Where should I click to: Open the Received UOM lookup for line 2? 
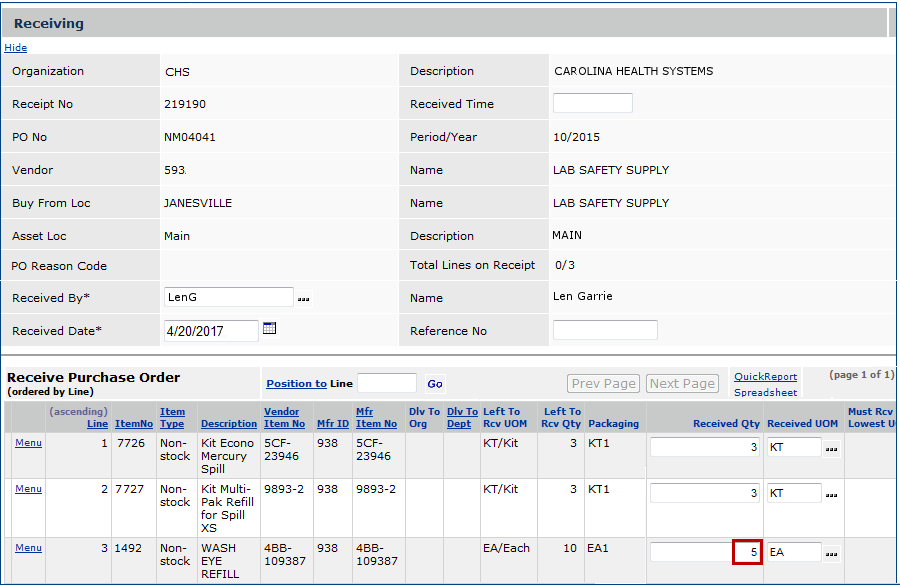[832, 494]
